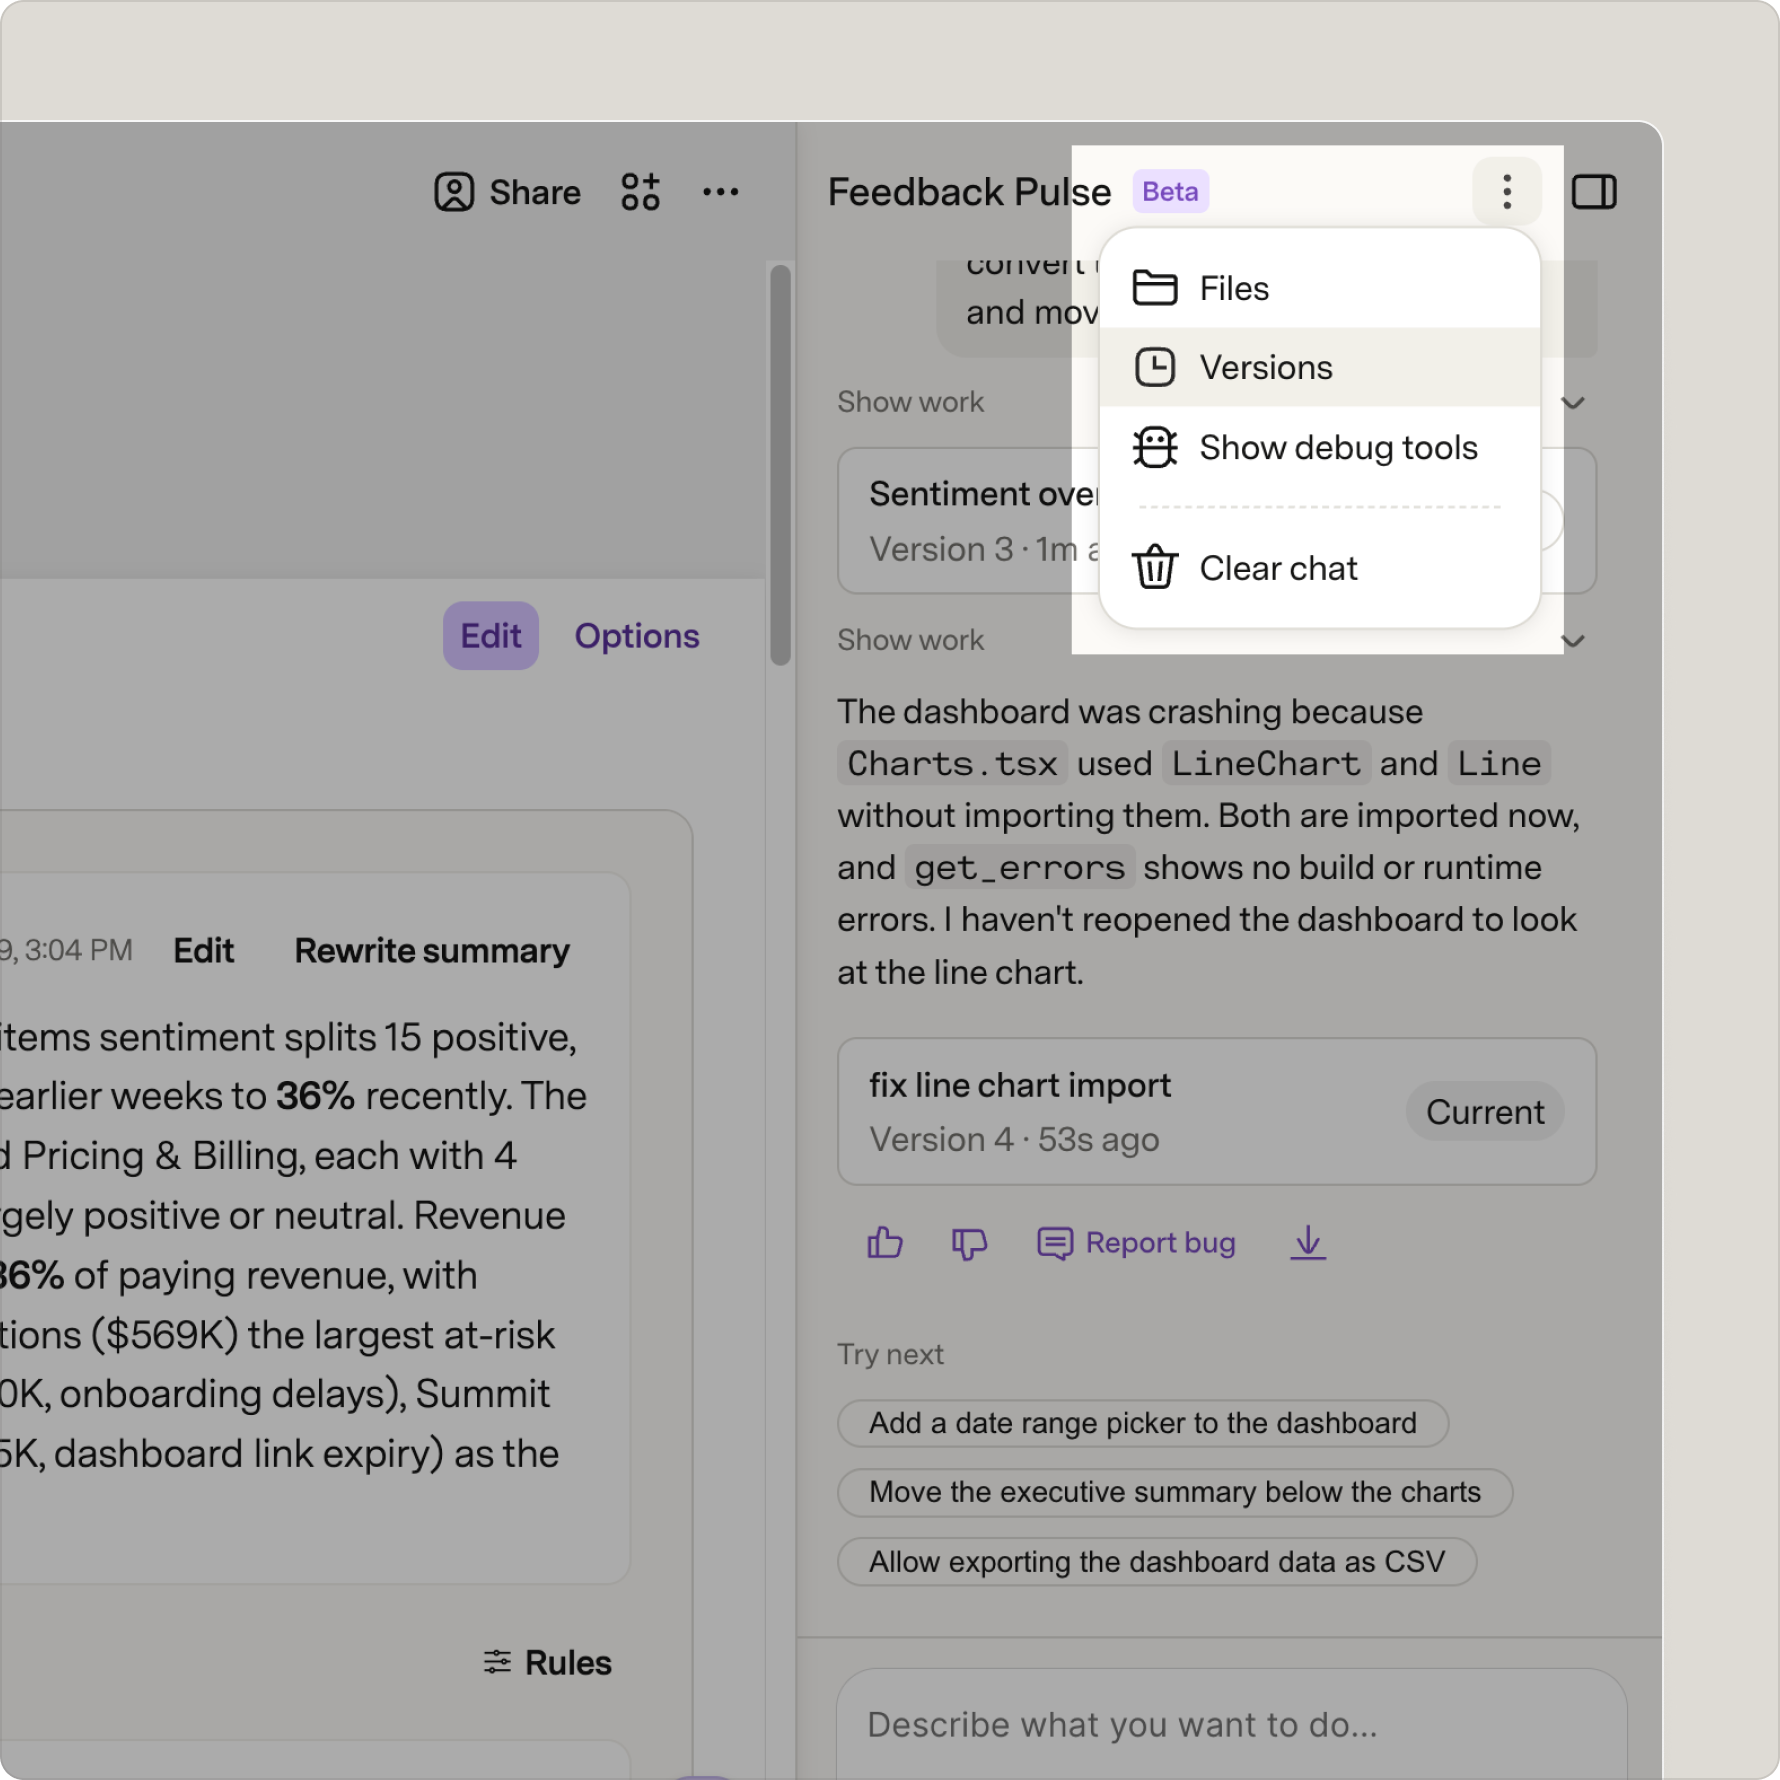Click the Current version badge
Image resolution: width=1780 pixels, height=1780 pixels.
point(1485,1112)
